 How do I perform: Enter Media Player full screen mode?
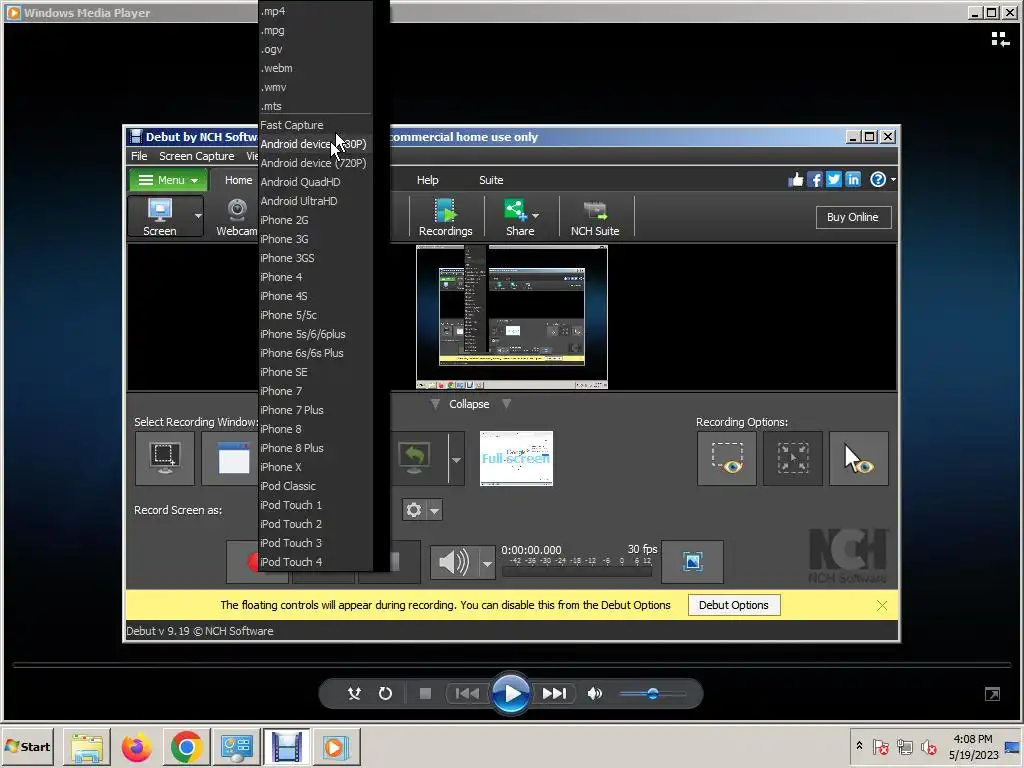tap(993, 694)
